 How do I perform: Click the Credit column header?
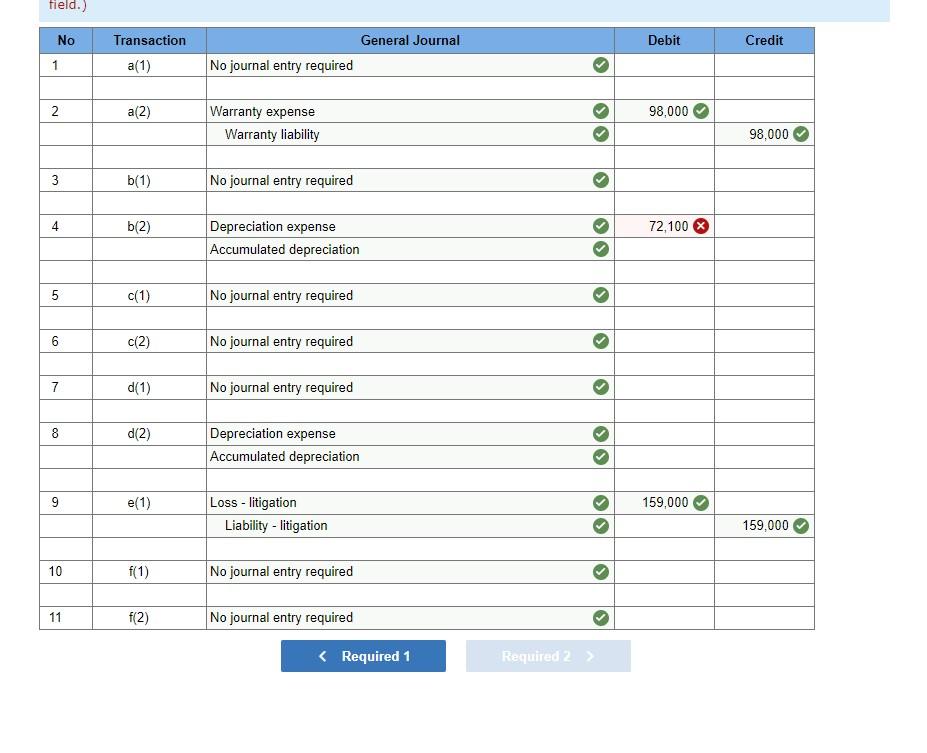point(764,40)
